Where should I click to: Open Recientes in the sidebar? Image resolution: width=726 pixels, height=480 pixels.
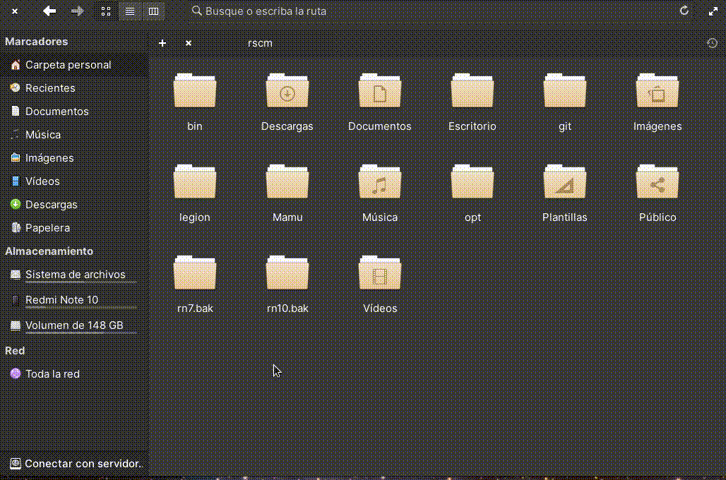pos(74,88)
